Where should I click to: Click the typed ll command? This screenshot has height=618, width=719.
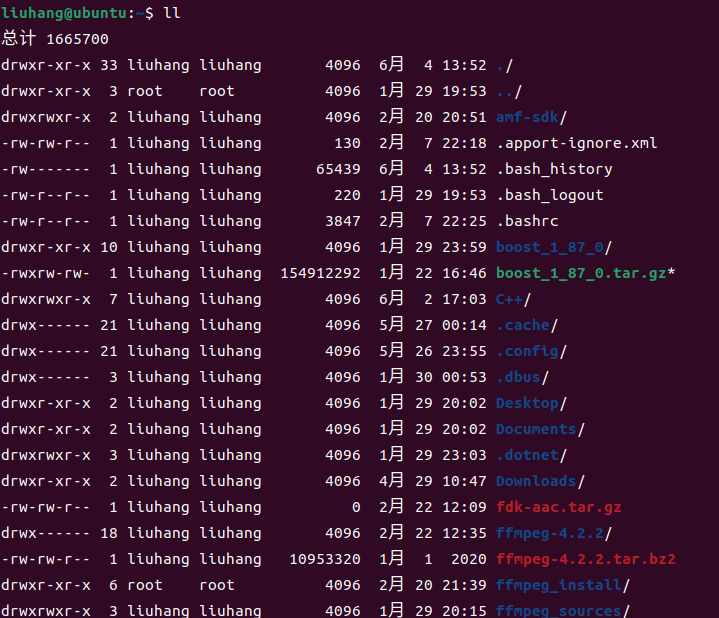pyautogui.click(x=172, y=13)
